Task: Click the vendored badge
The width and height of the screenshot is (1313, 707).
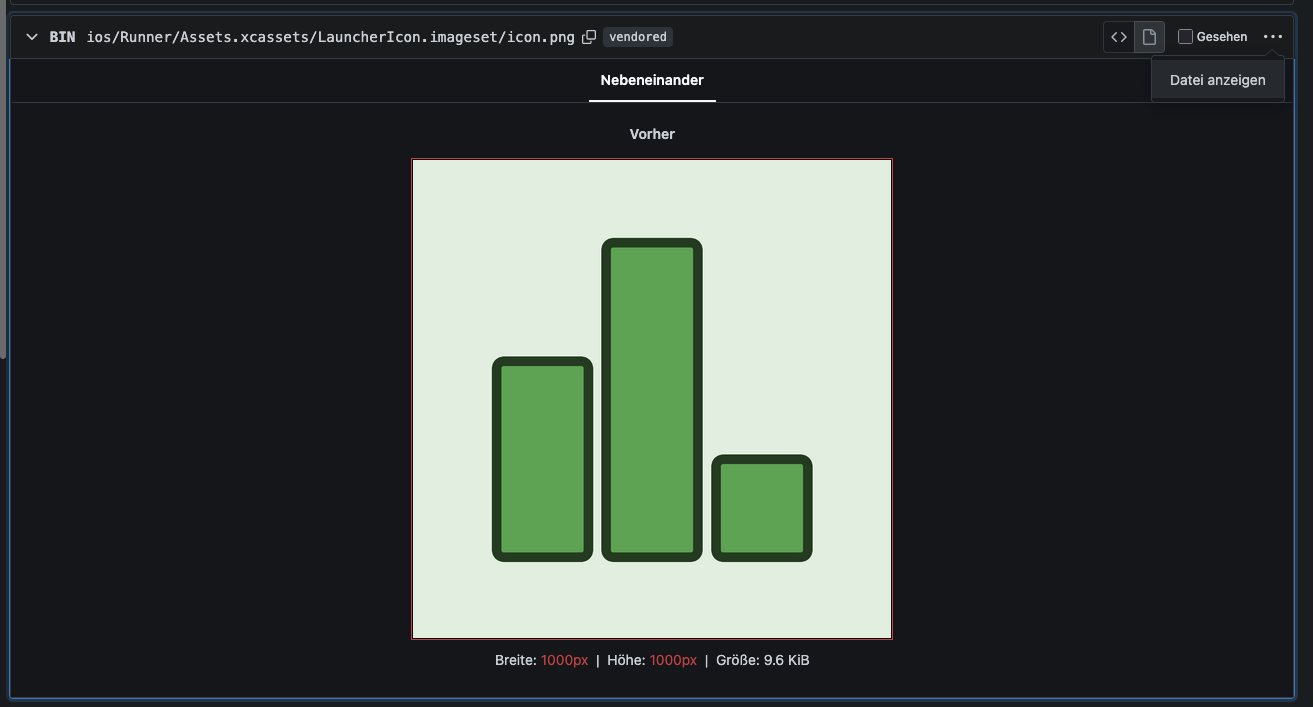Action: pyautogui.click(x=638, y=37)
